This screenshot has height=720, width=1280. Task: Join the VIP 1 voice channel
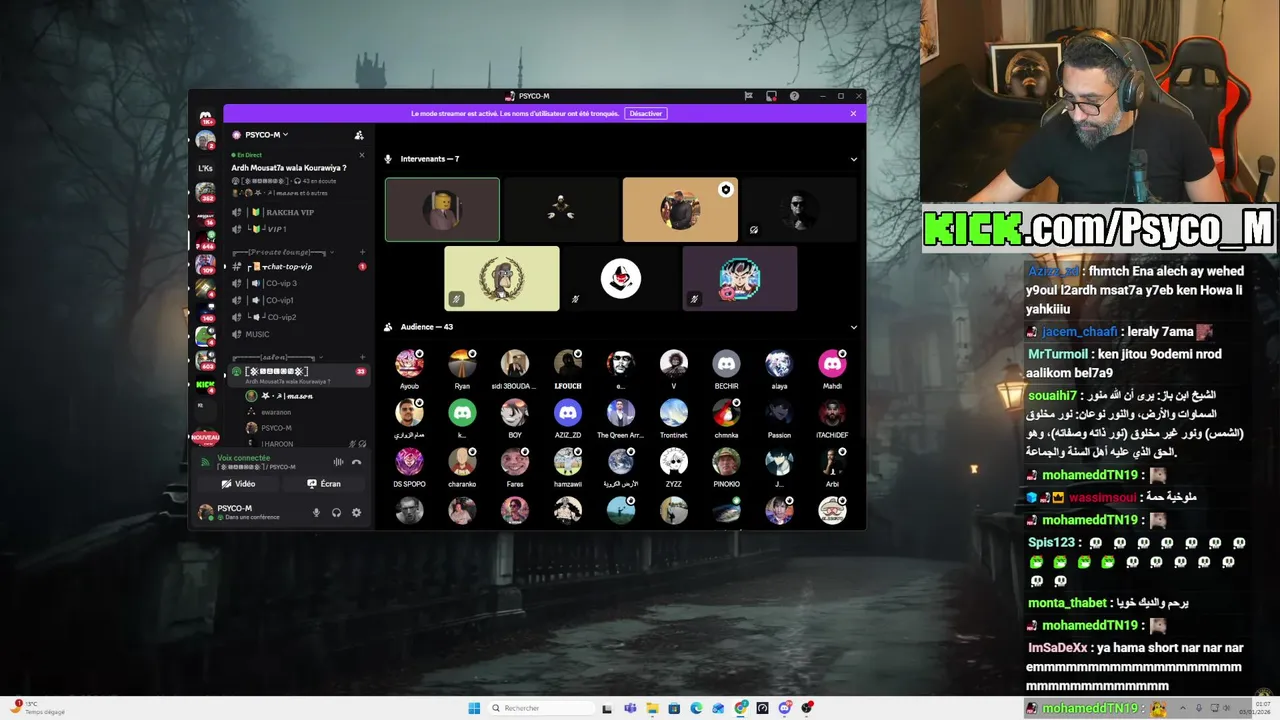pos(298,229)
